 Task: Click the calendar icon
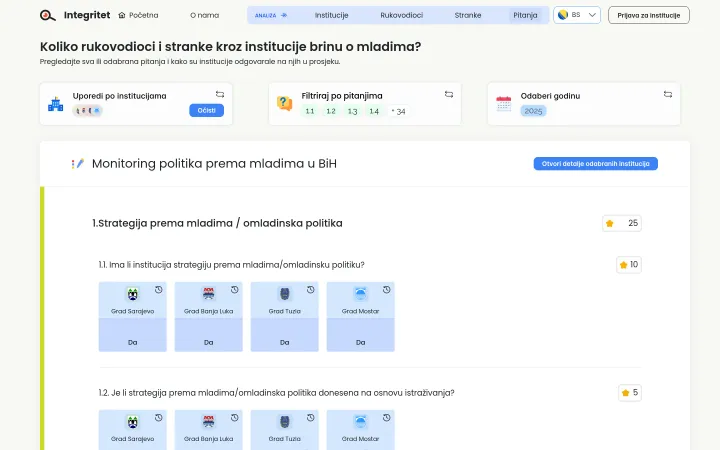[x=504, y=104]
